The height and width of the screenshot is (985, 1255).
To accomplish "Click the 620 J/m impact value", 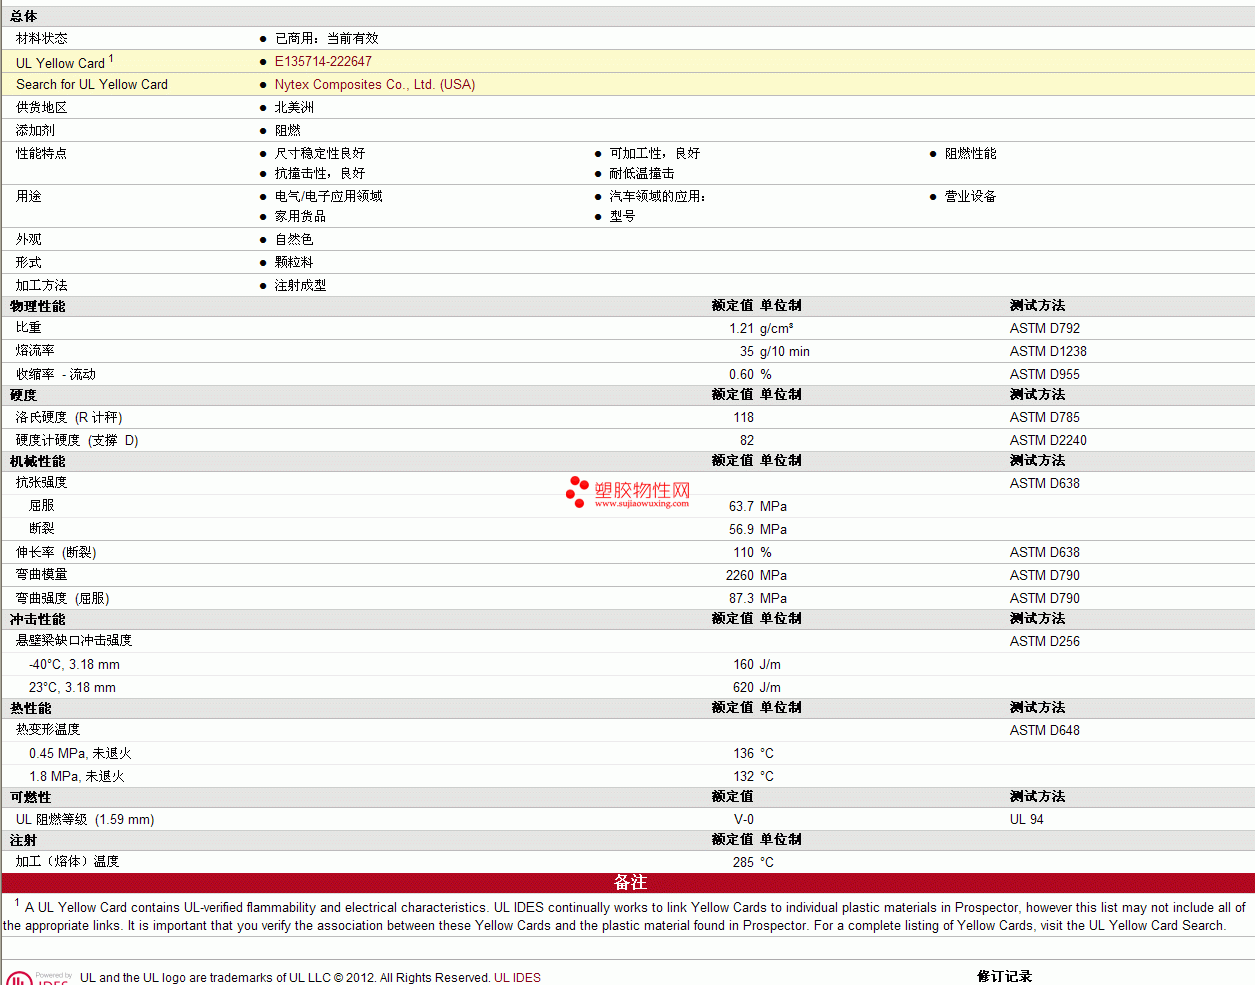I will click(x=757, y=687).
